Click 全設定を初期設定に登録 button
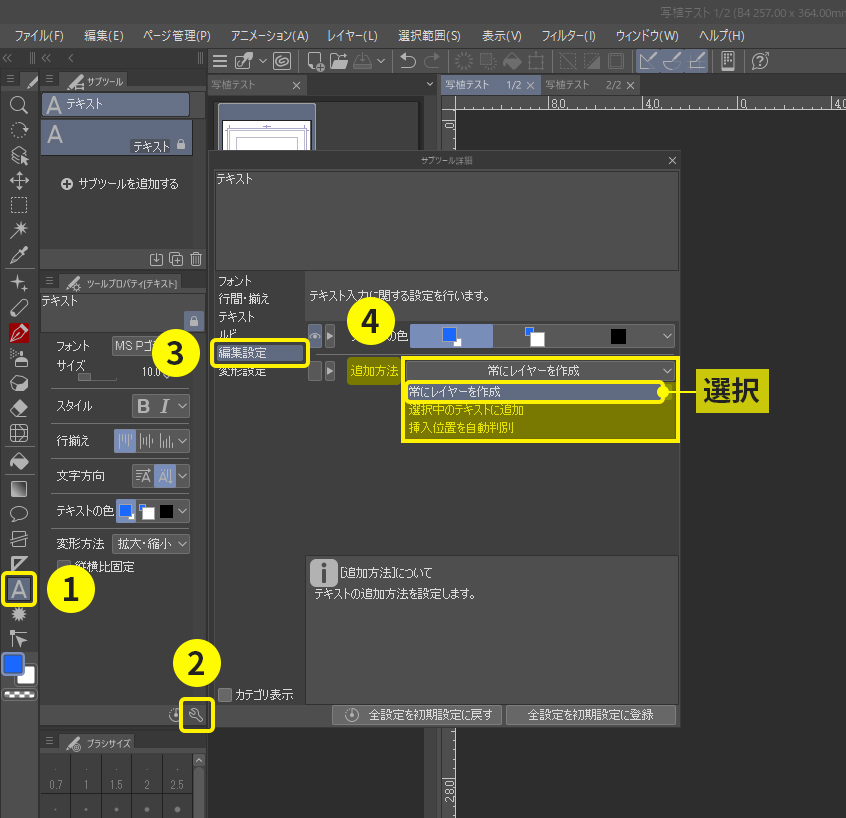The height and width of the screenshot is (818, 846). (x=590, y=715)
